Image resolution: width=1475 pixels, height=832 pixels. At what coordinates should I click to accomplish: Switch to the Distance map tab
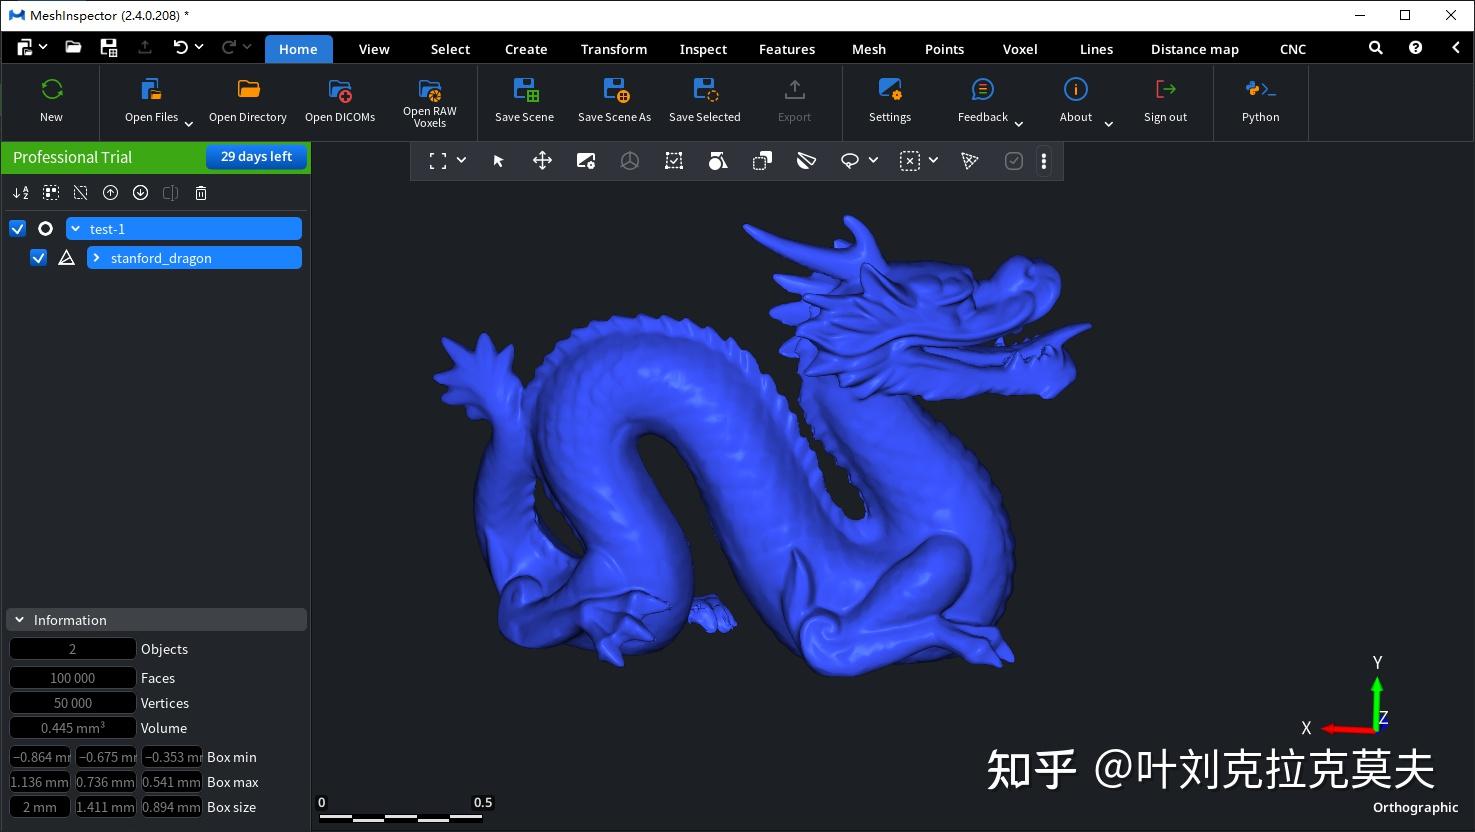pyautogui.click(x=1194, y=49)
